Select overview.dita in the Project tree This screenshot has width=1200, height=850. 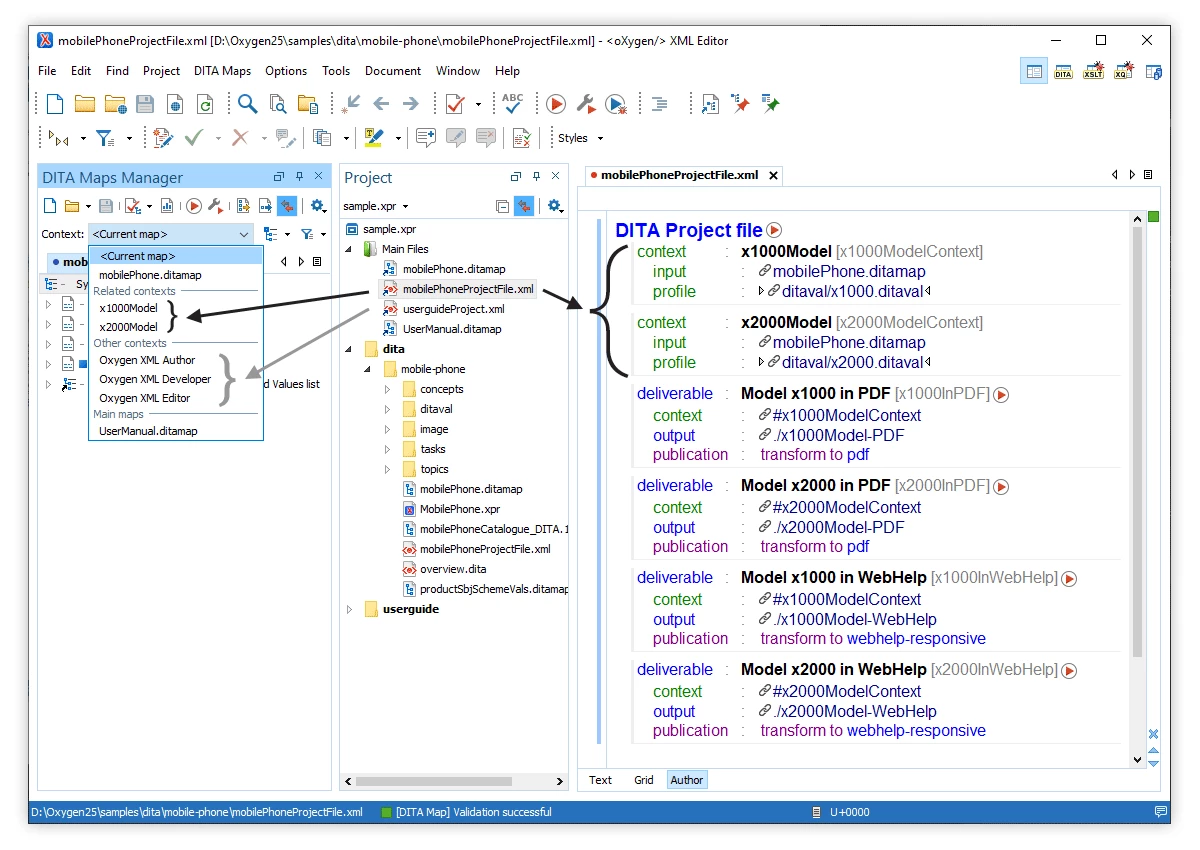452,569
